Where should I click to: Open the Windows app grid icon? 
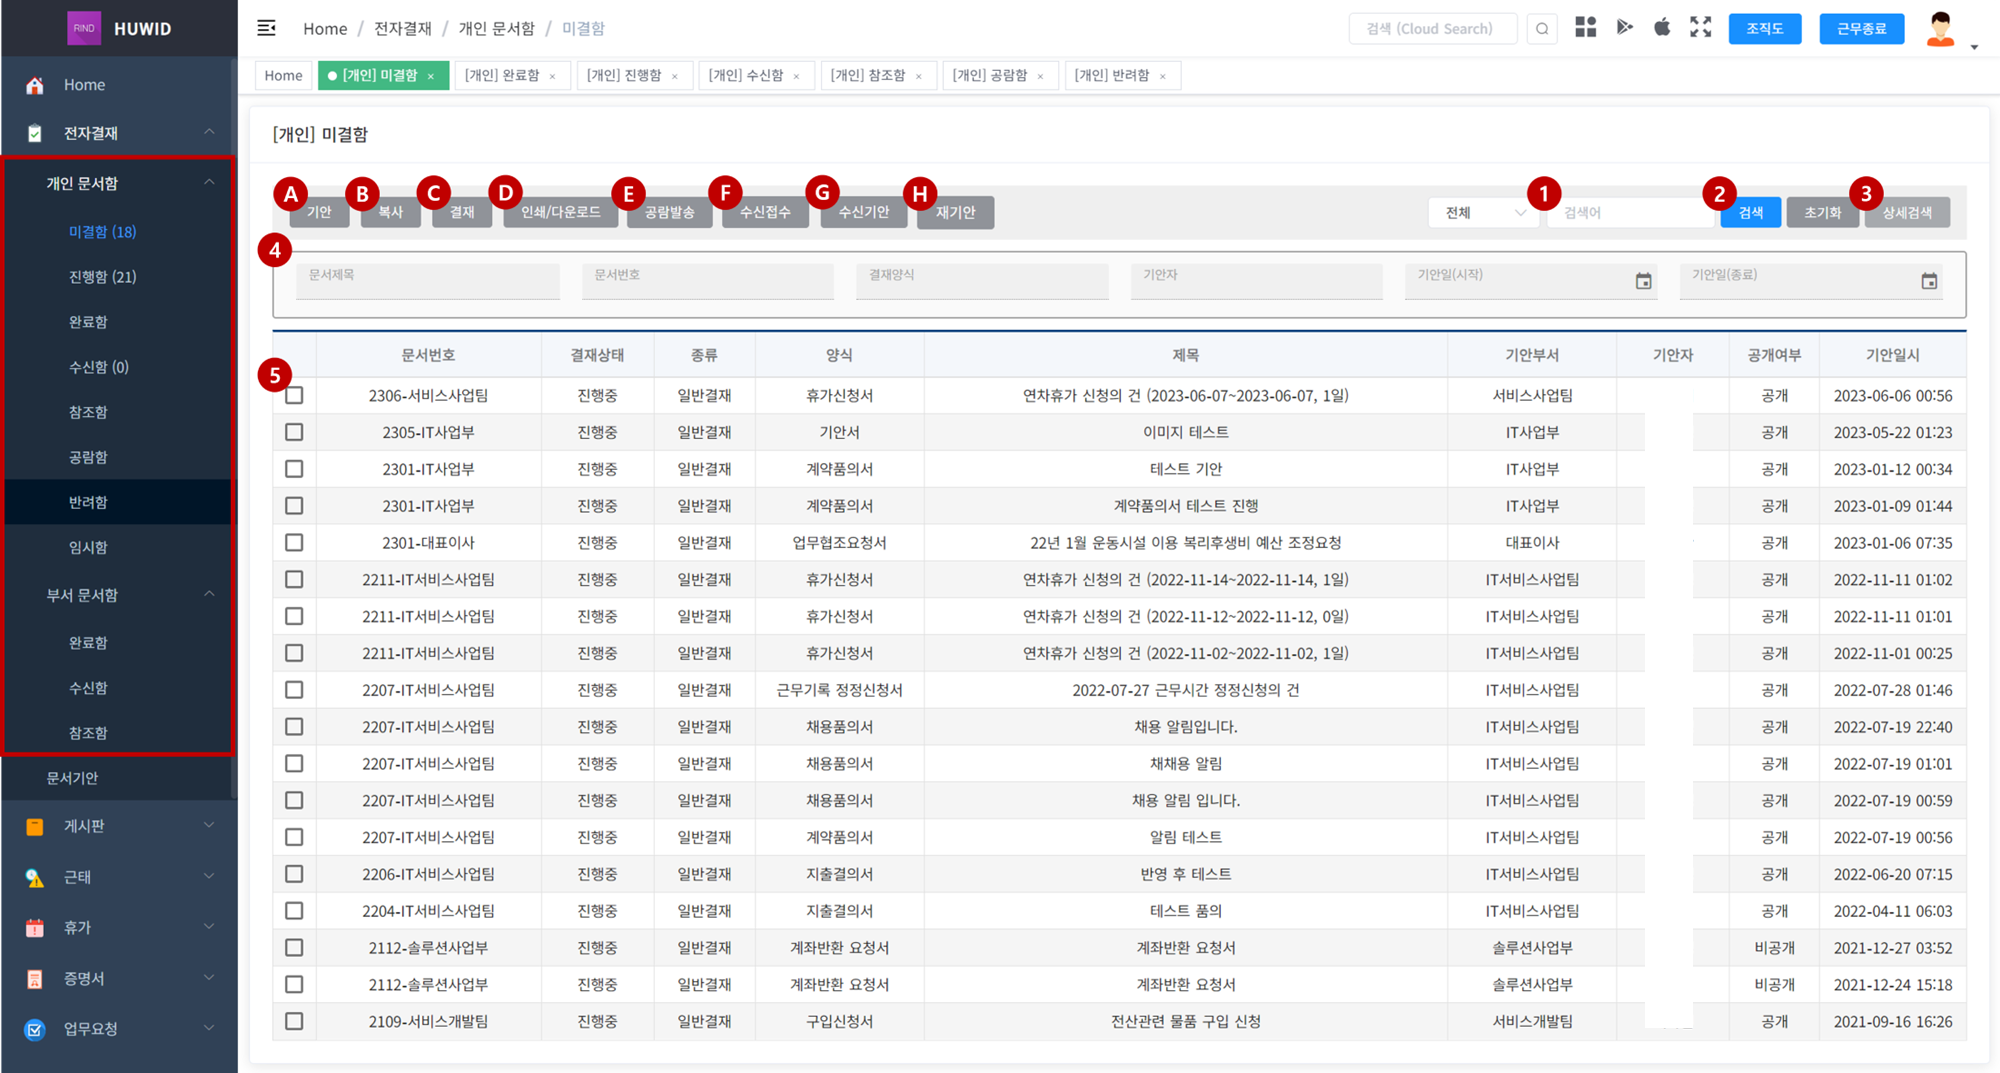[1585, 28]
